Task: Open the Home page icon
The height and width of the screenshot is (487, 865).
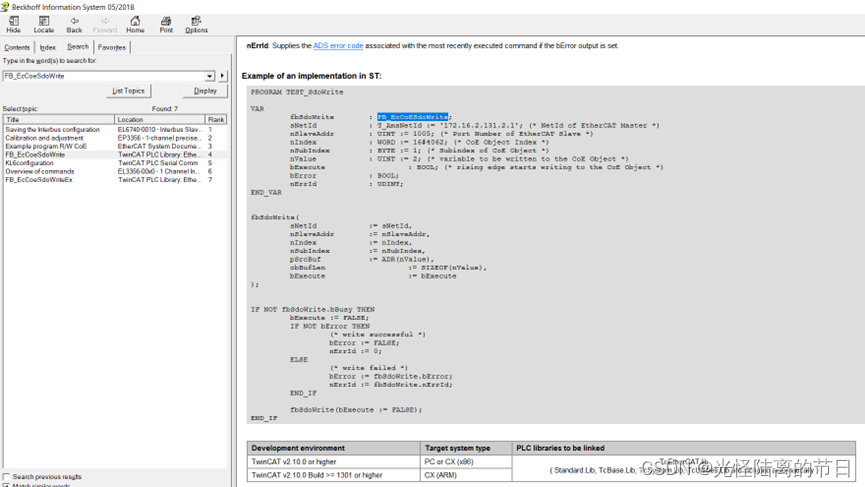Action: 135,24
